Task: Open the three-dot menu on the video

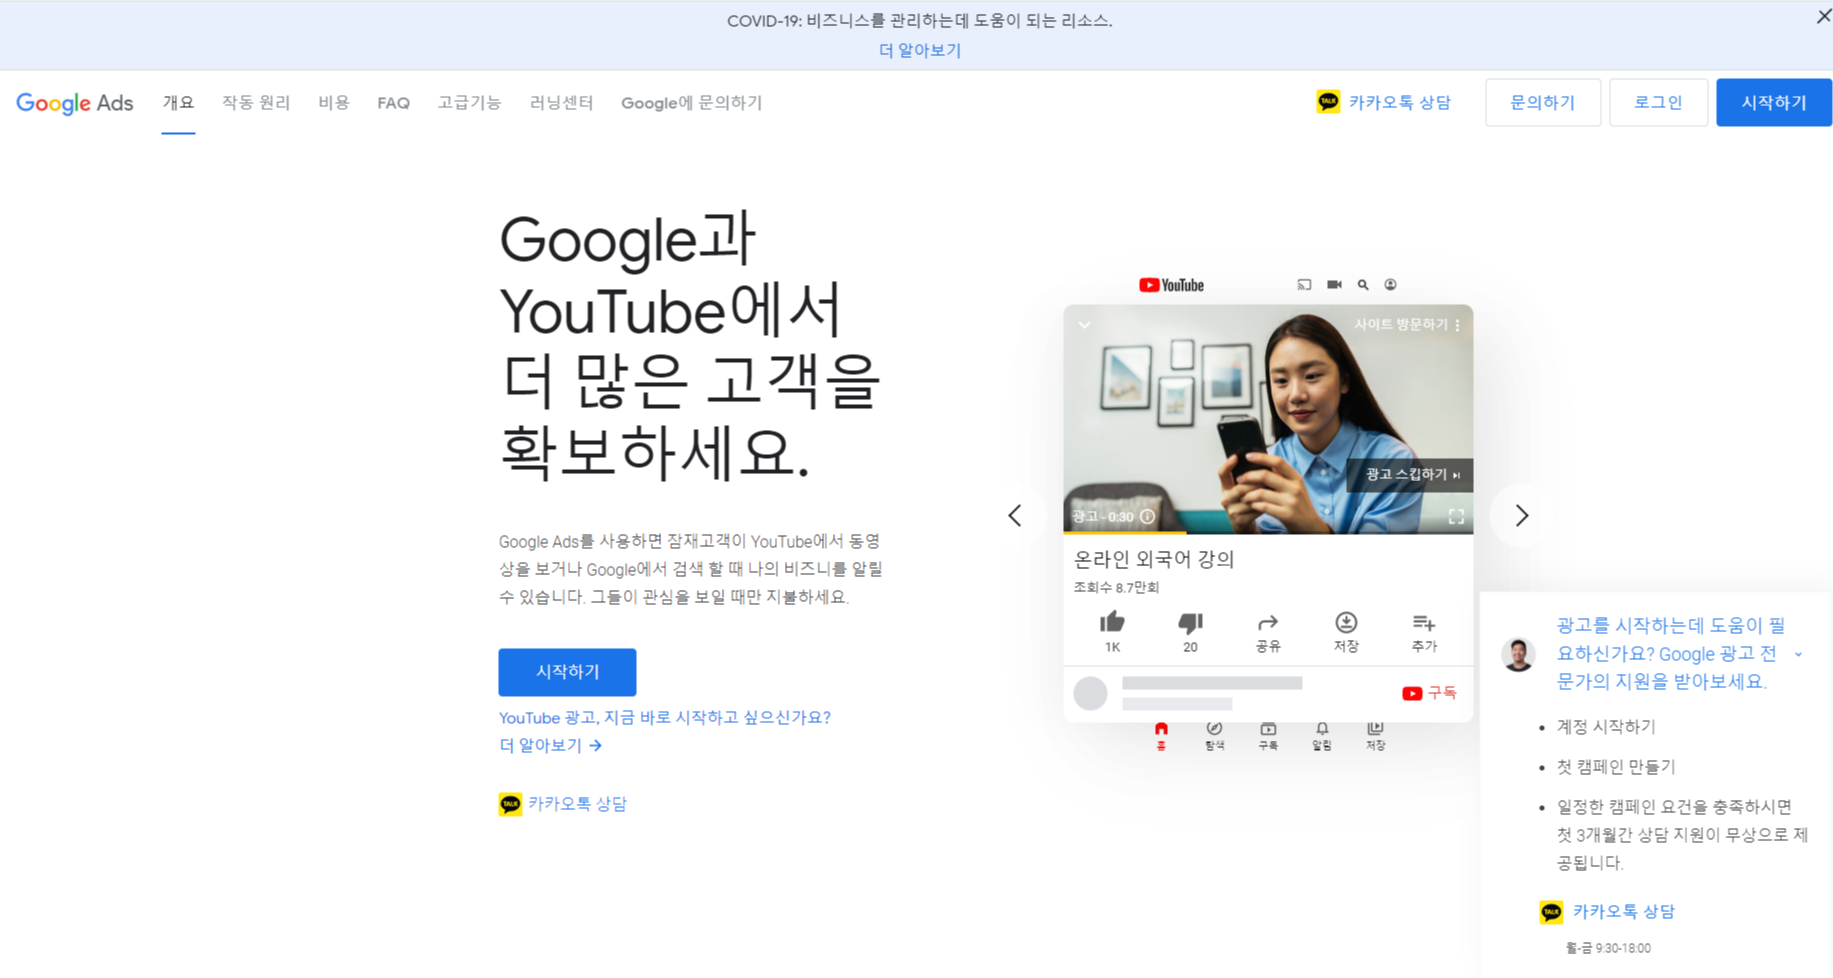Action: [x=1458, y=324]
